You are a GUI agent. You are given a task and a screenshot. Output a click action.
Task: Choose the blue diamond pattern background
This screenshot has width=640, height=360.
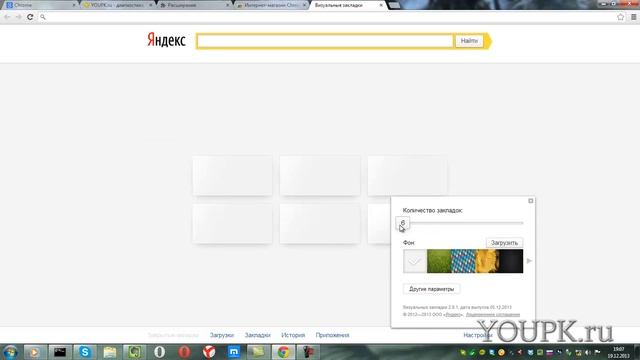tap(463, 261)
